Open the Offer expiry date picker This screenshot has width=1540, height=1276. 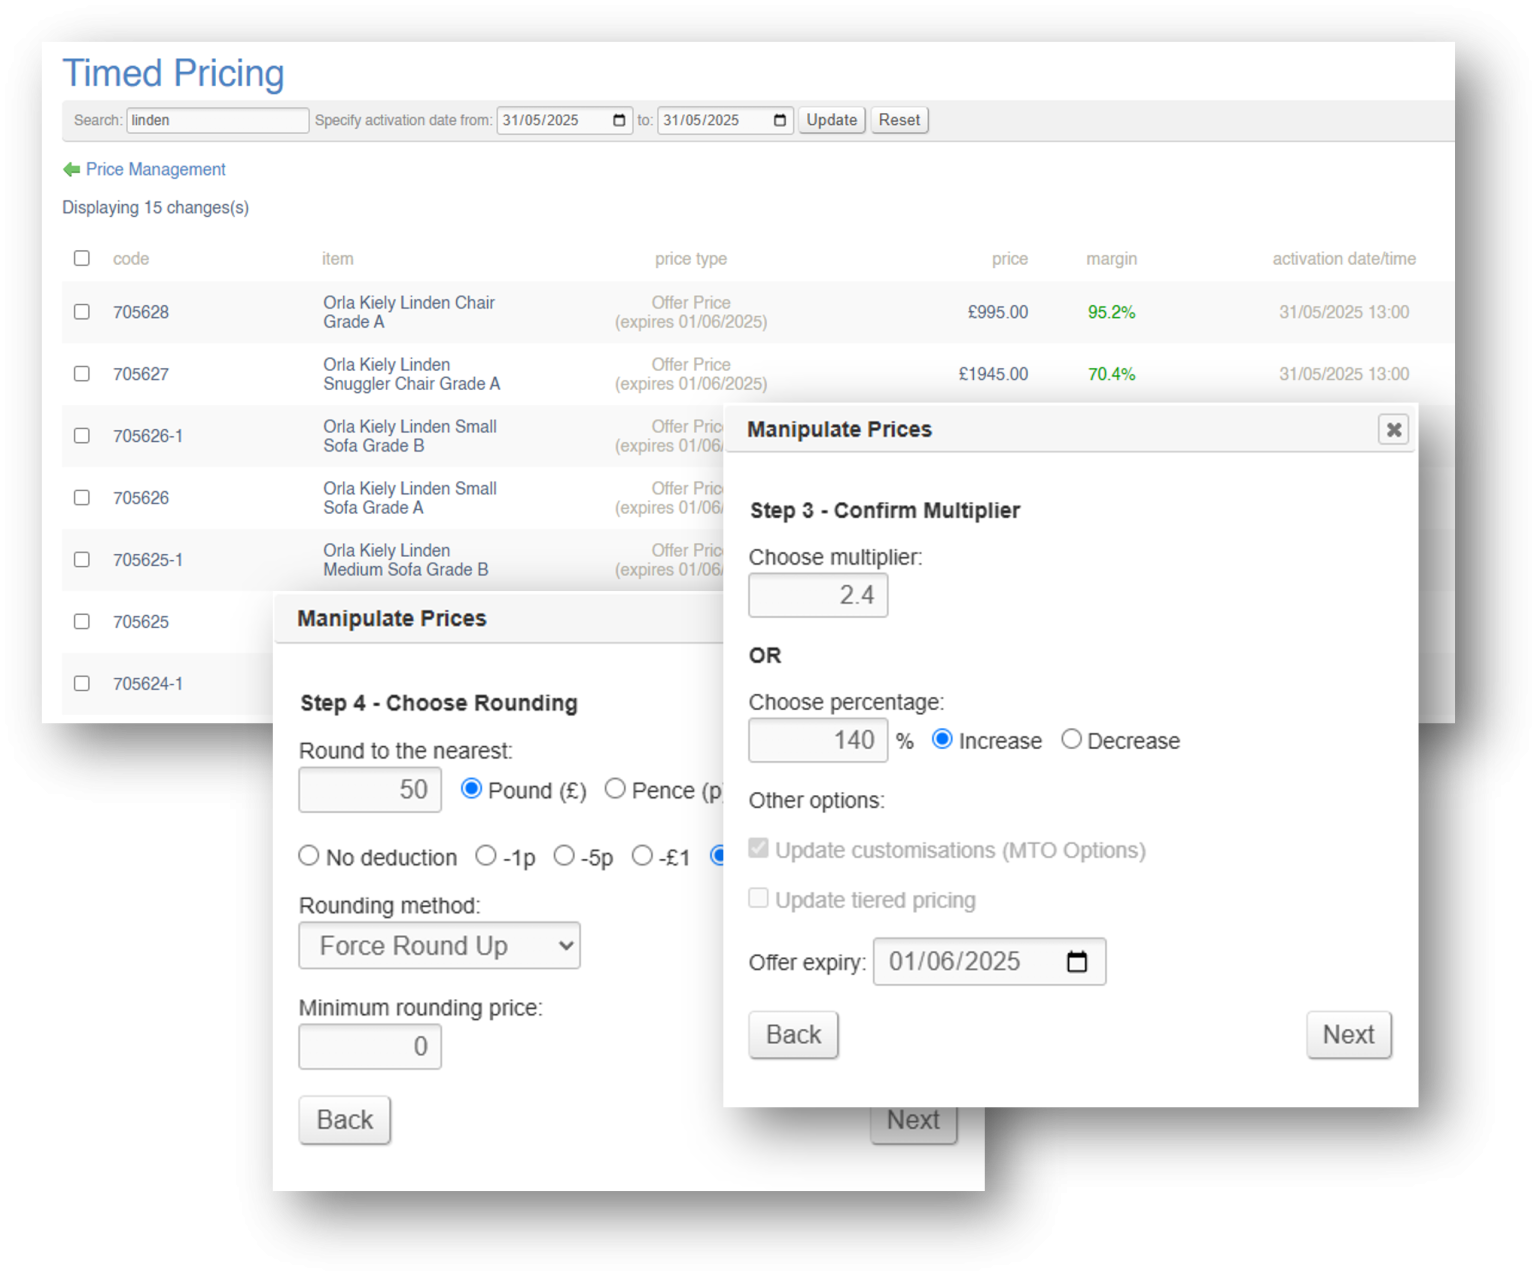coord(1077,961)
